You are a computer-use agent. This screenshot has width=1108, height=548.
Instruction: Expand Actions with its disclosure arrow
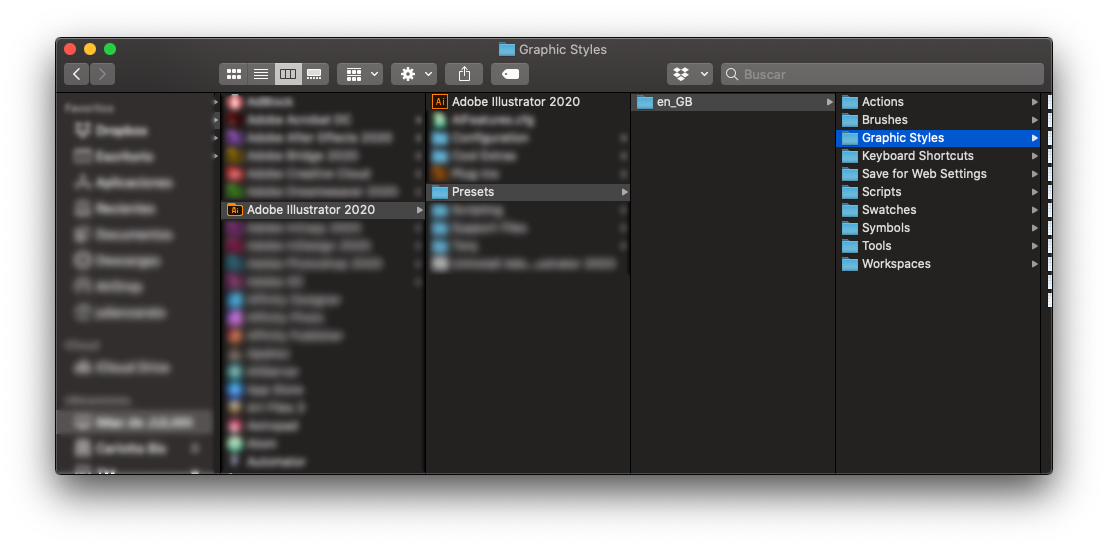pyautogui.click(x=1035, y=102)
